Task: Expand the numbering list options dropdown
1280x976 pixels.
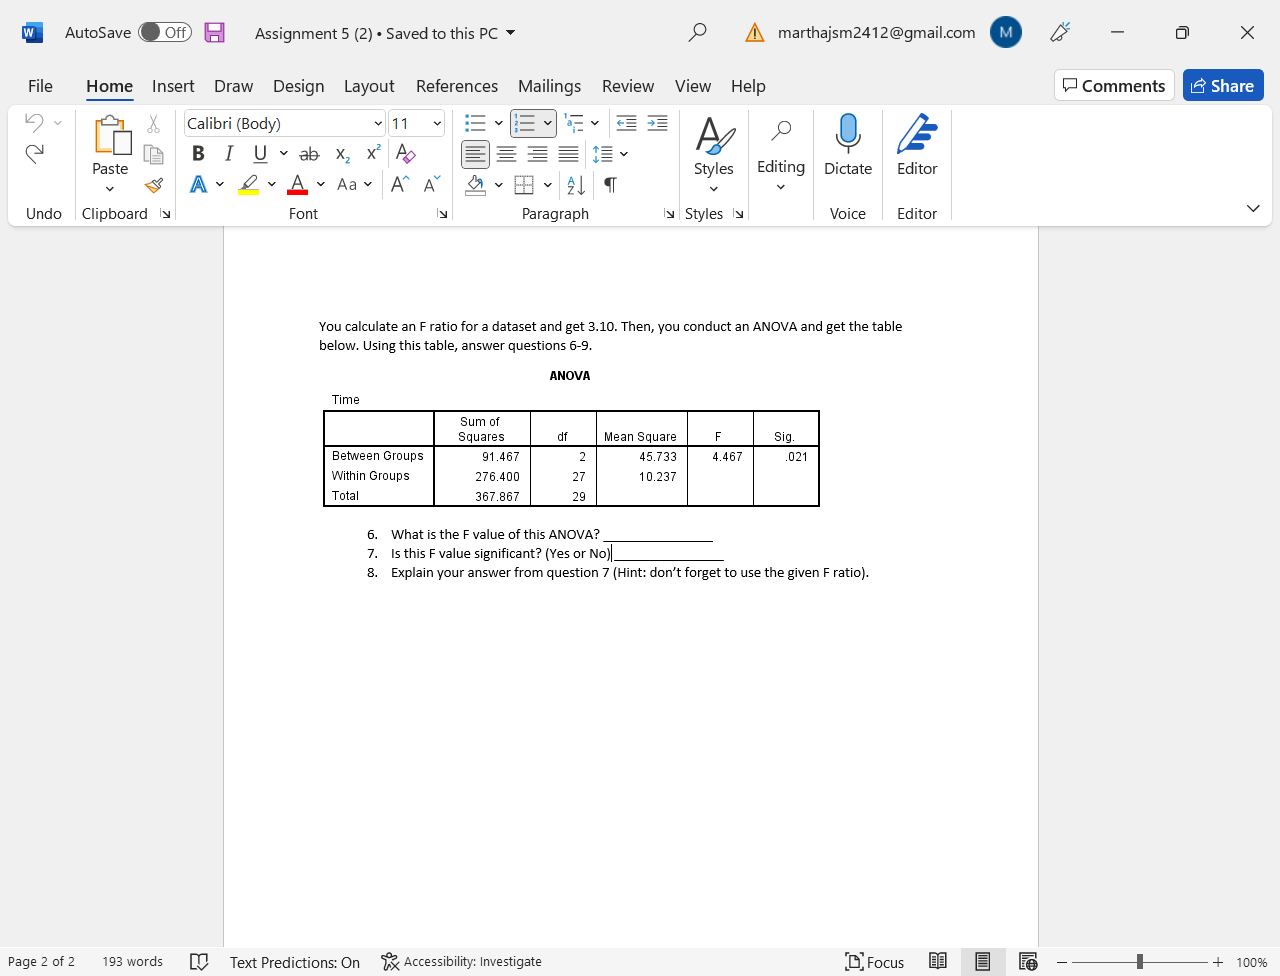Action: (x=547, y=122)
